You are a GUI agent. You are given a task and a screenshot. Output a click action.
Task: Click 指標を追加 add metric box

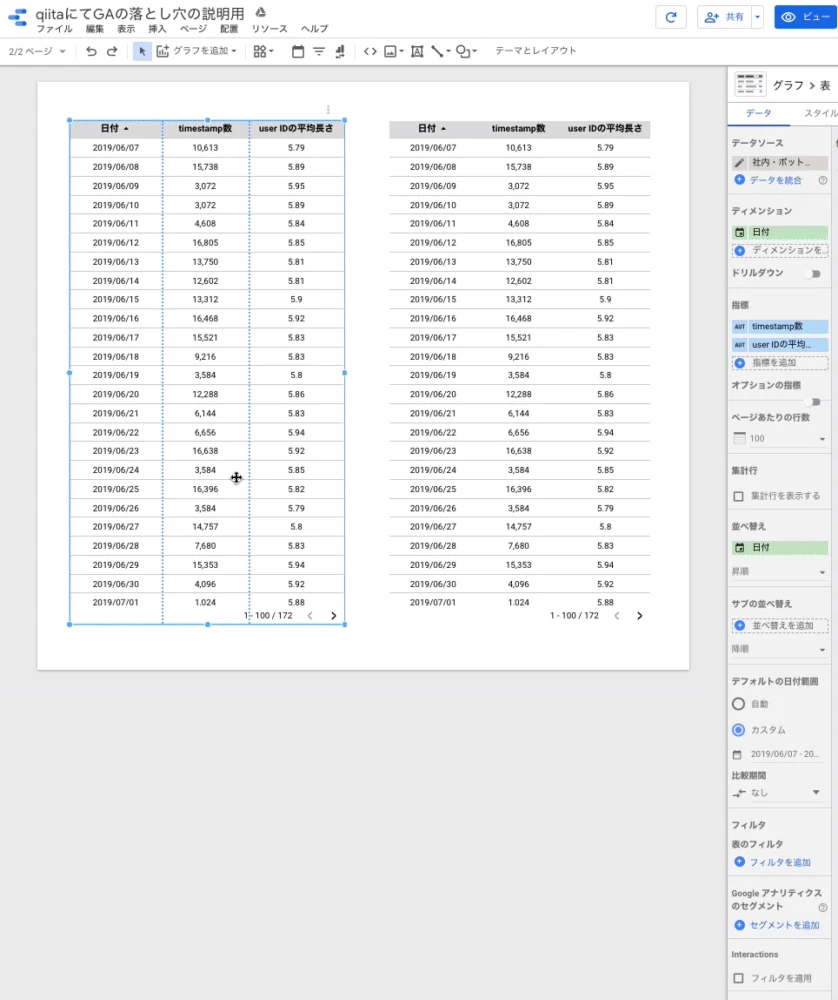tap(780, 363)
